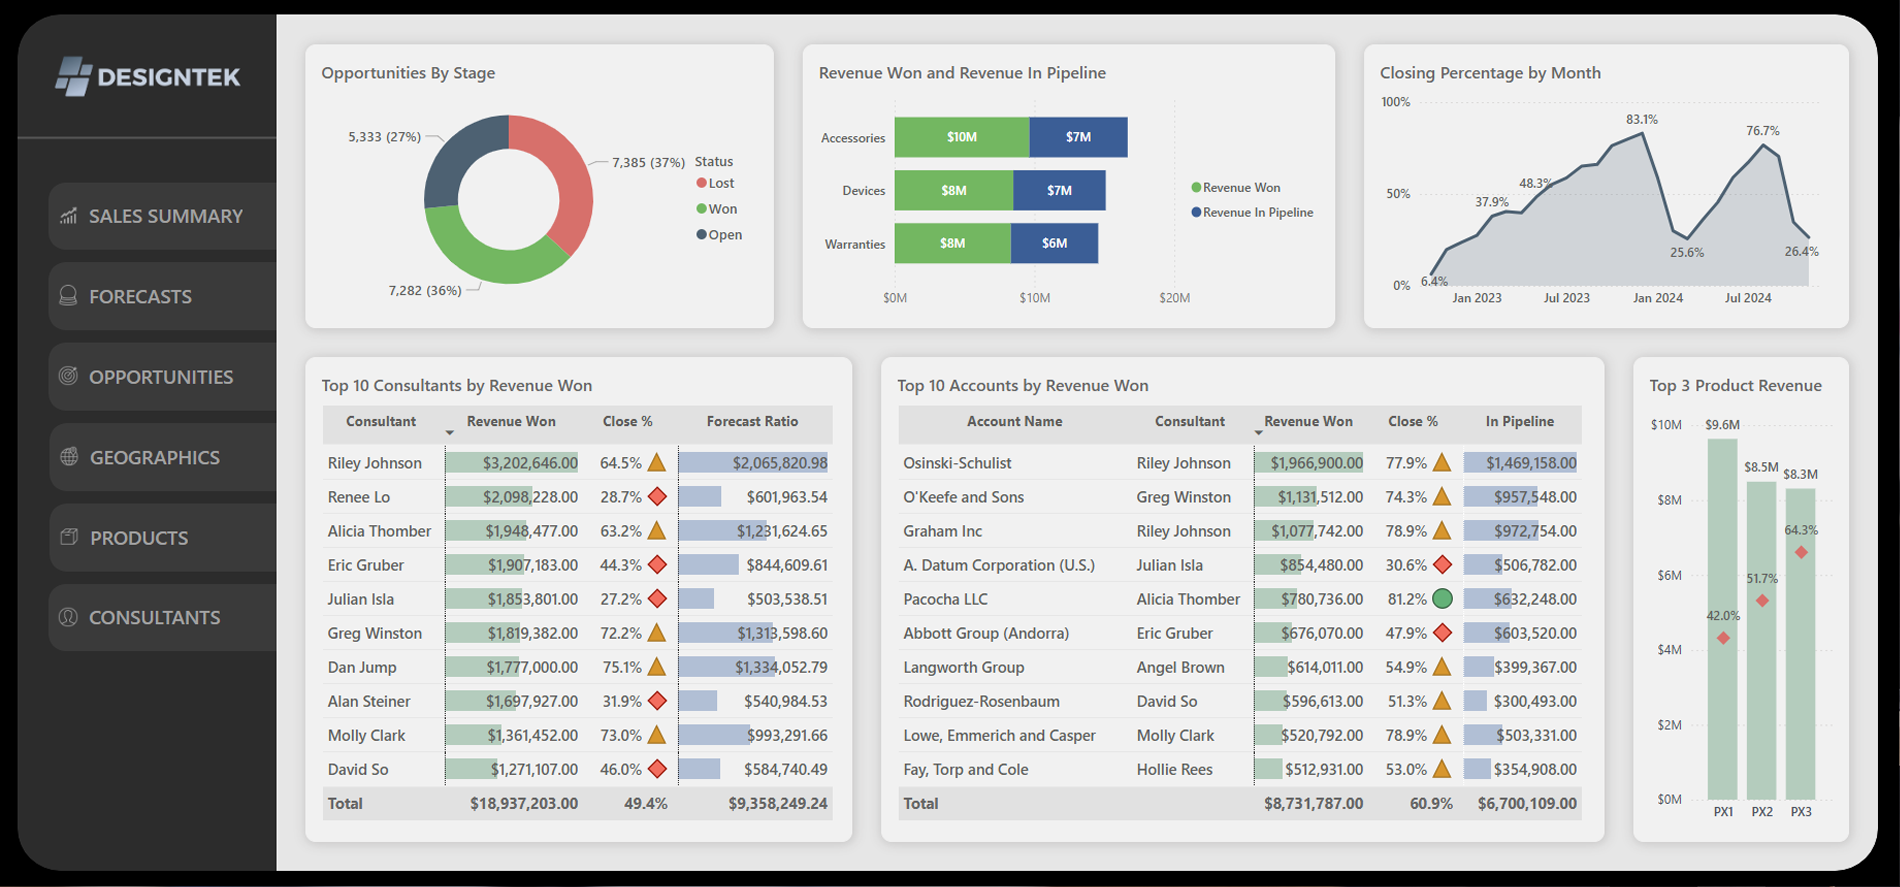Image resolution: width=1900 pixels, height=887 pixels.
Task: Click the Forecasts sidebar icon
Action: point(68,296)
